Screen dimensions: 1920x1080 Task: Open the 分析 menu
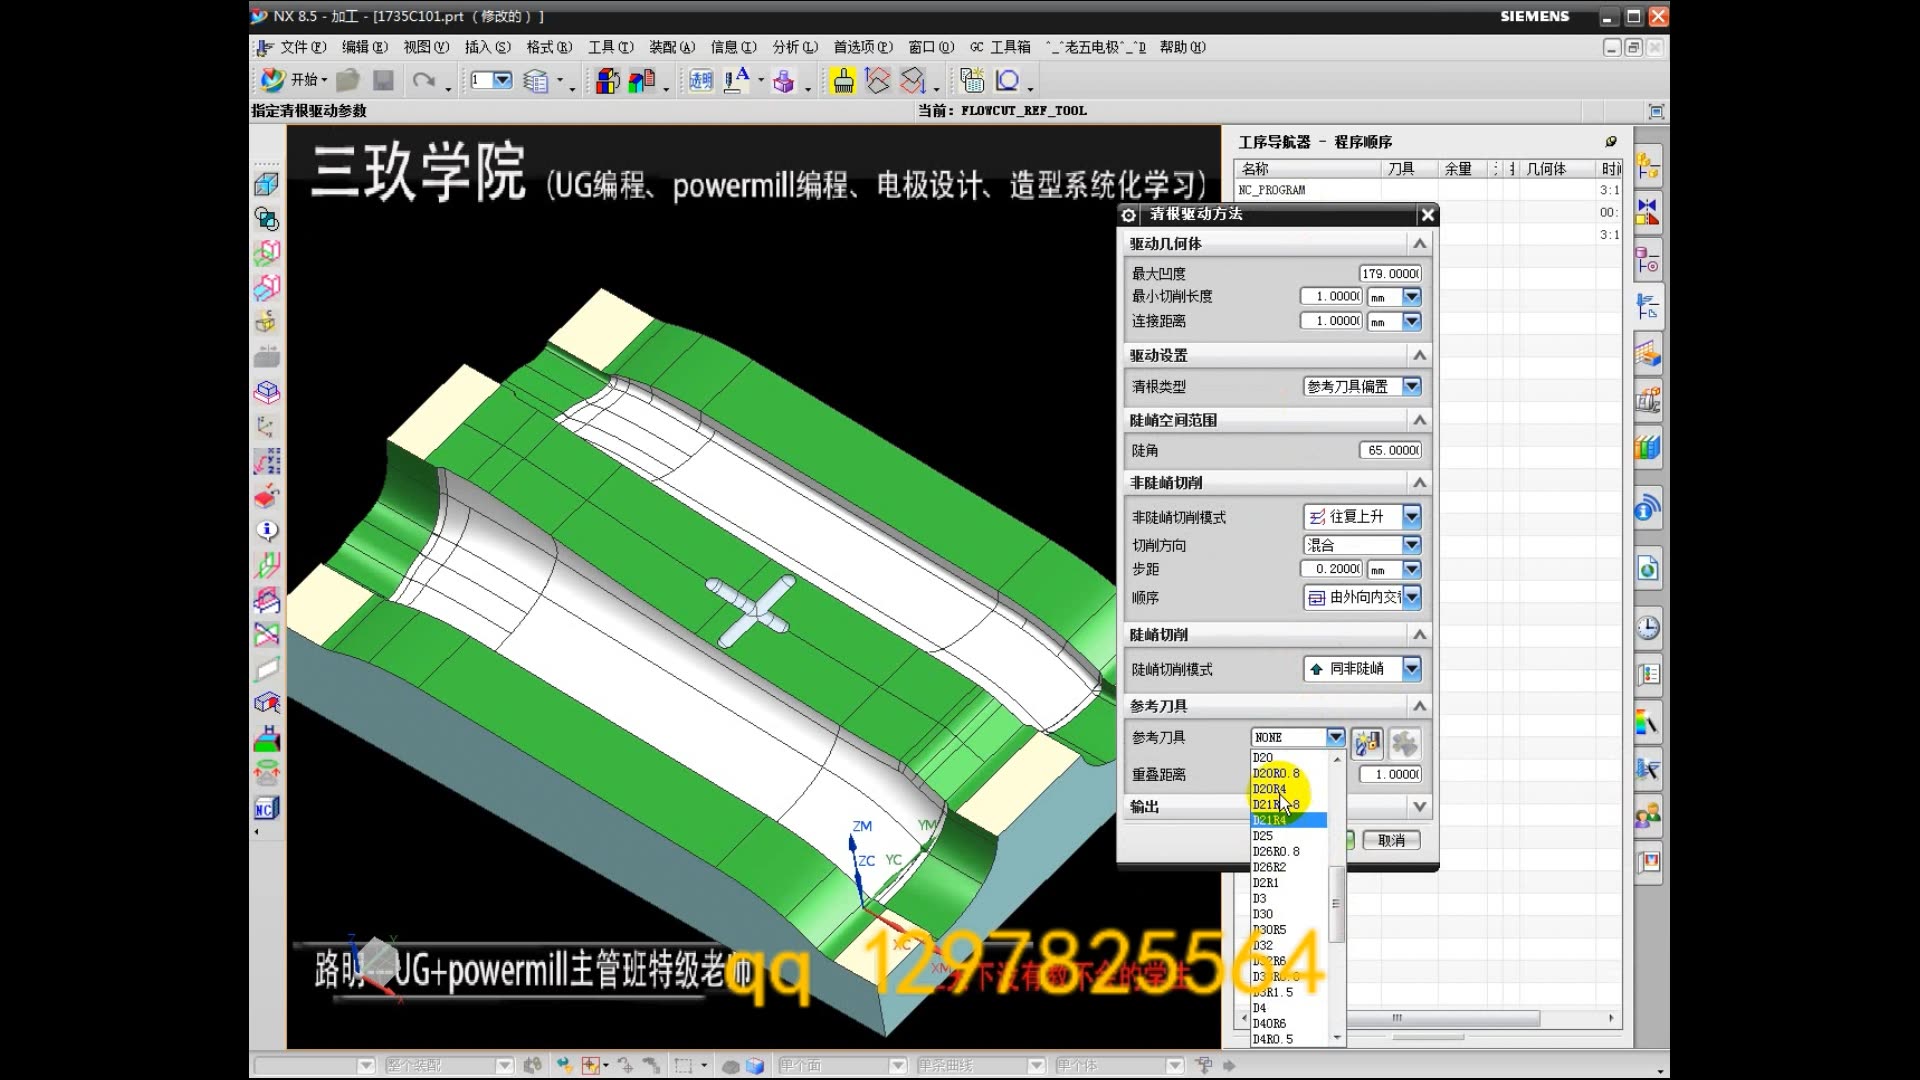point(794,47)
